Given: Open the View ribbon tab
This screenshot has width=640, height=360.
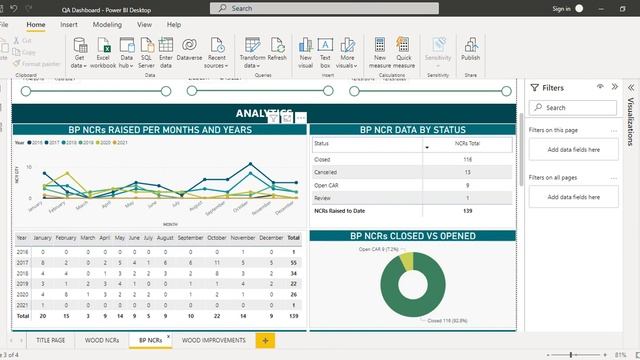Looking at the screenshot, I should [x=144, y=24].
